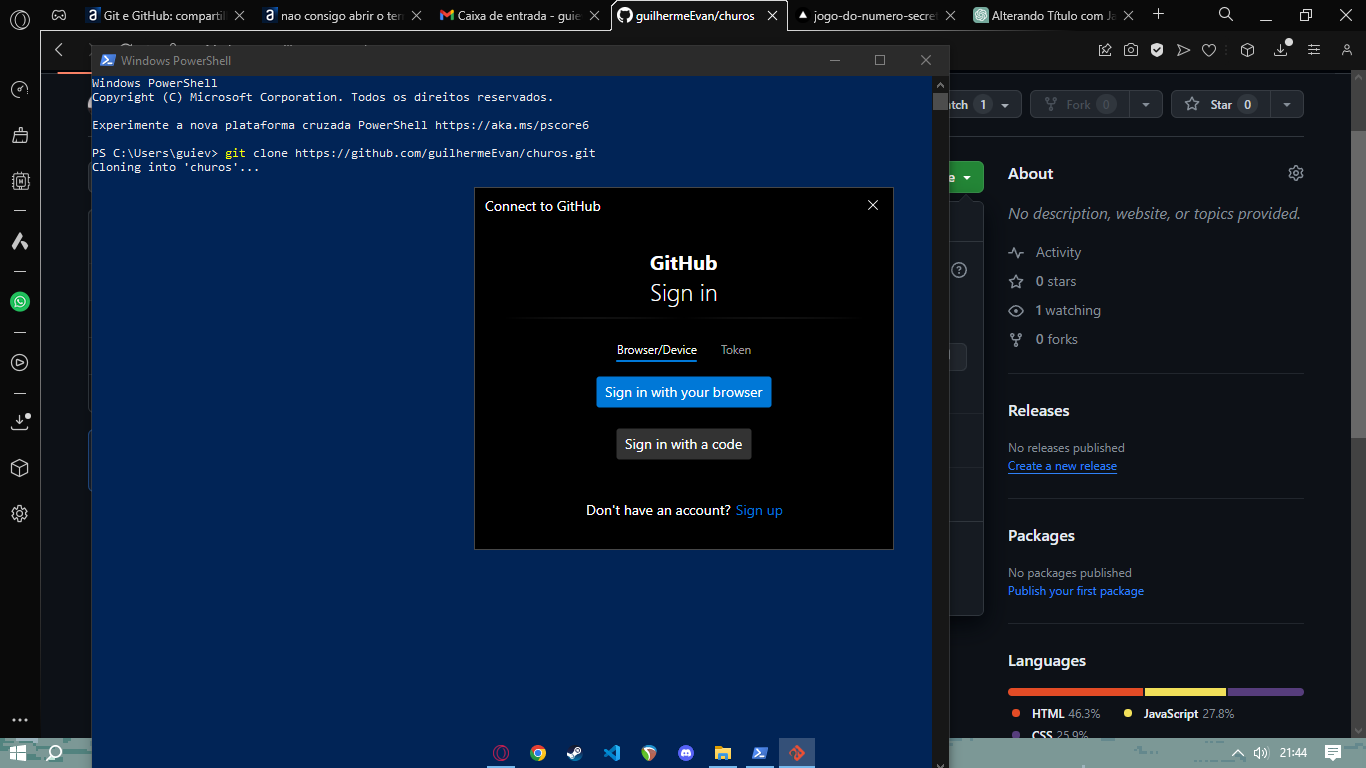This screenshot has width=1366, height=768.
Task: Open the 0 forks link
Action: (1056, 339)
